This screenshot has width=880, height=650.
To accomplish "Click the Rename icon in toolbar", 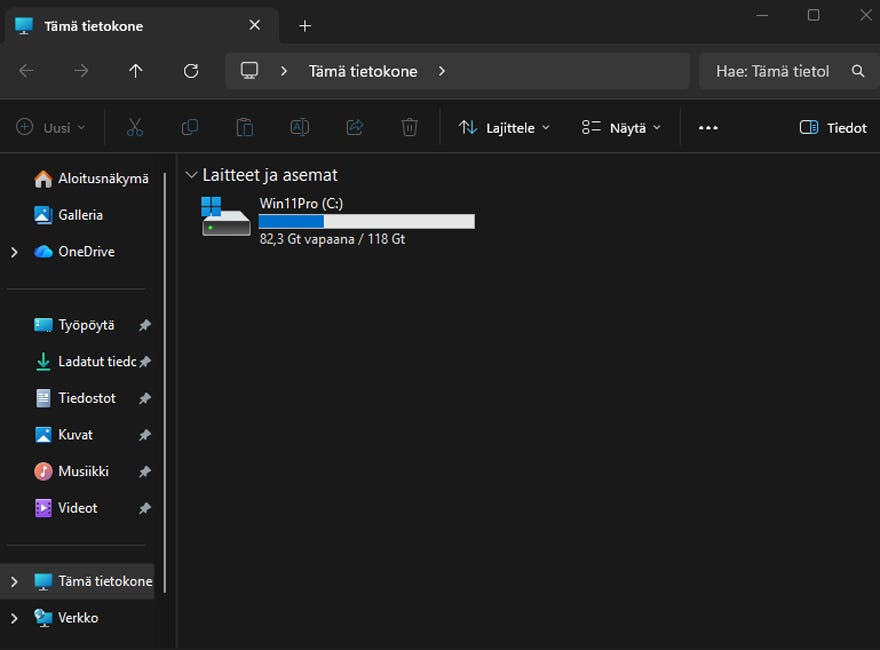I will coord(299,128).
